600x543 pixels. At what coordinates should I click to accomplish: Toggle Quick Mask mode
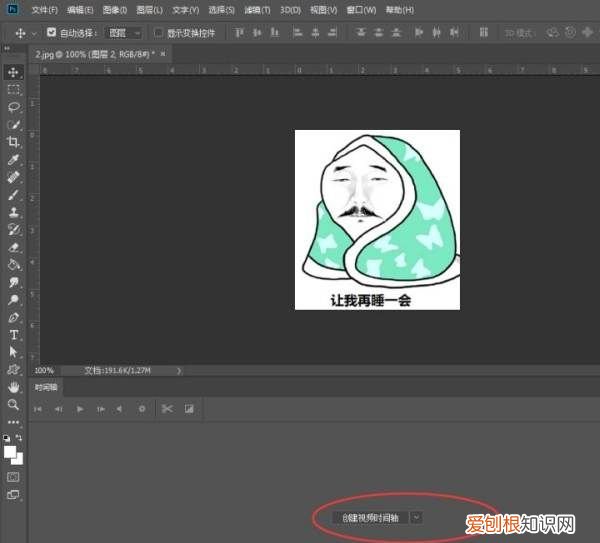pos(13,477)
